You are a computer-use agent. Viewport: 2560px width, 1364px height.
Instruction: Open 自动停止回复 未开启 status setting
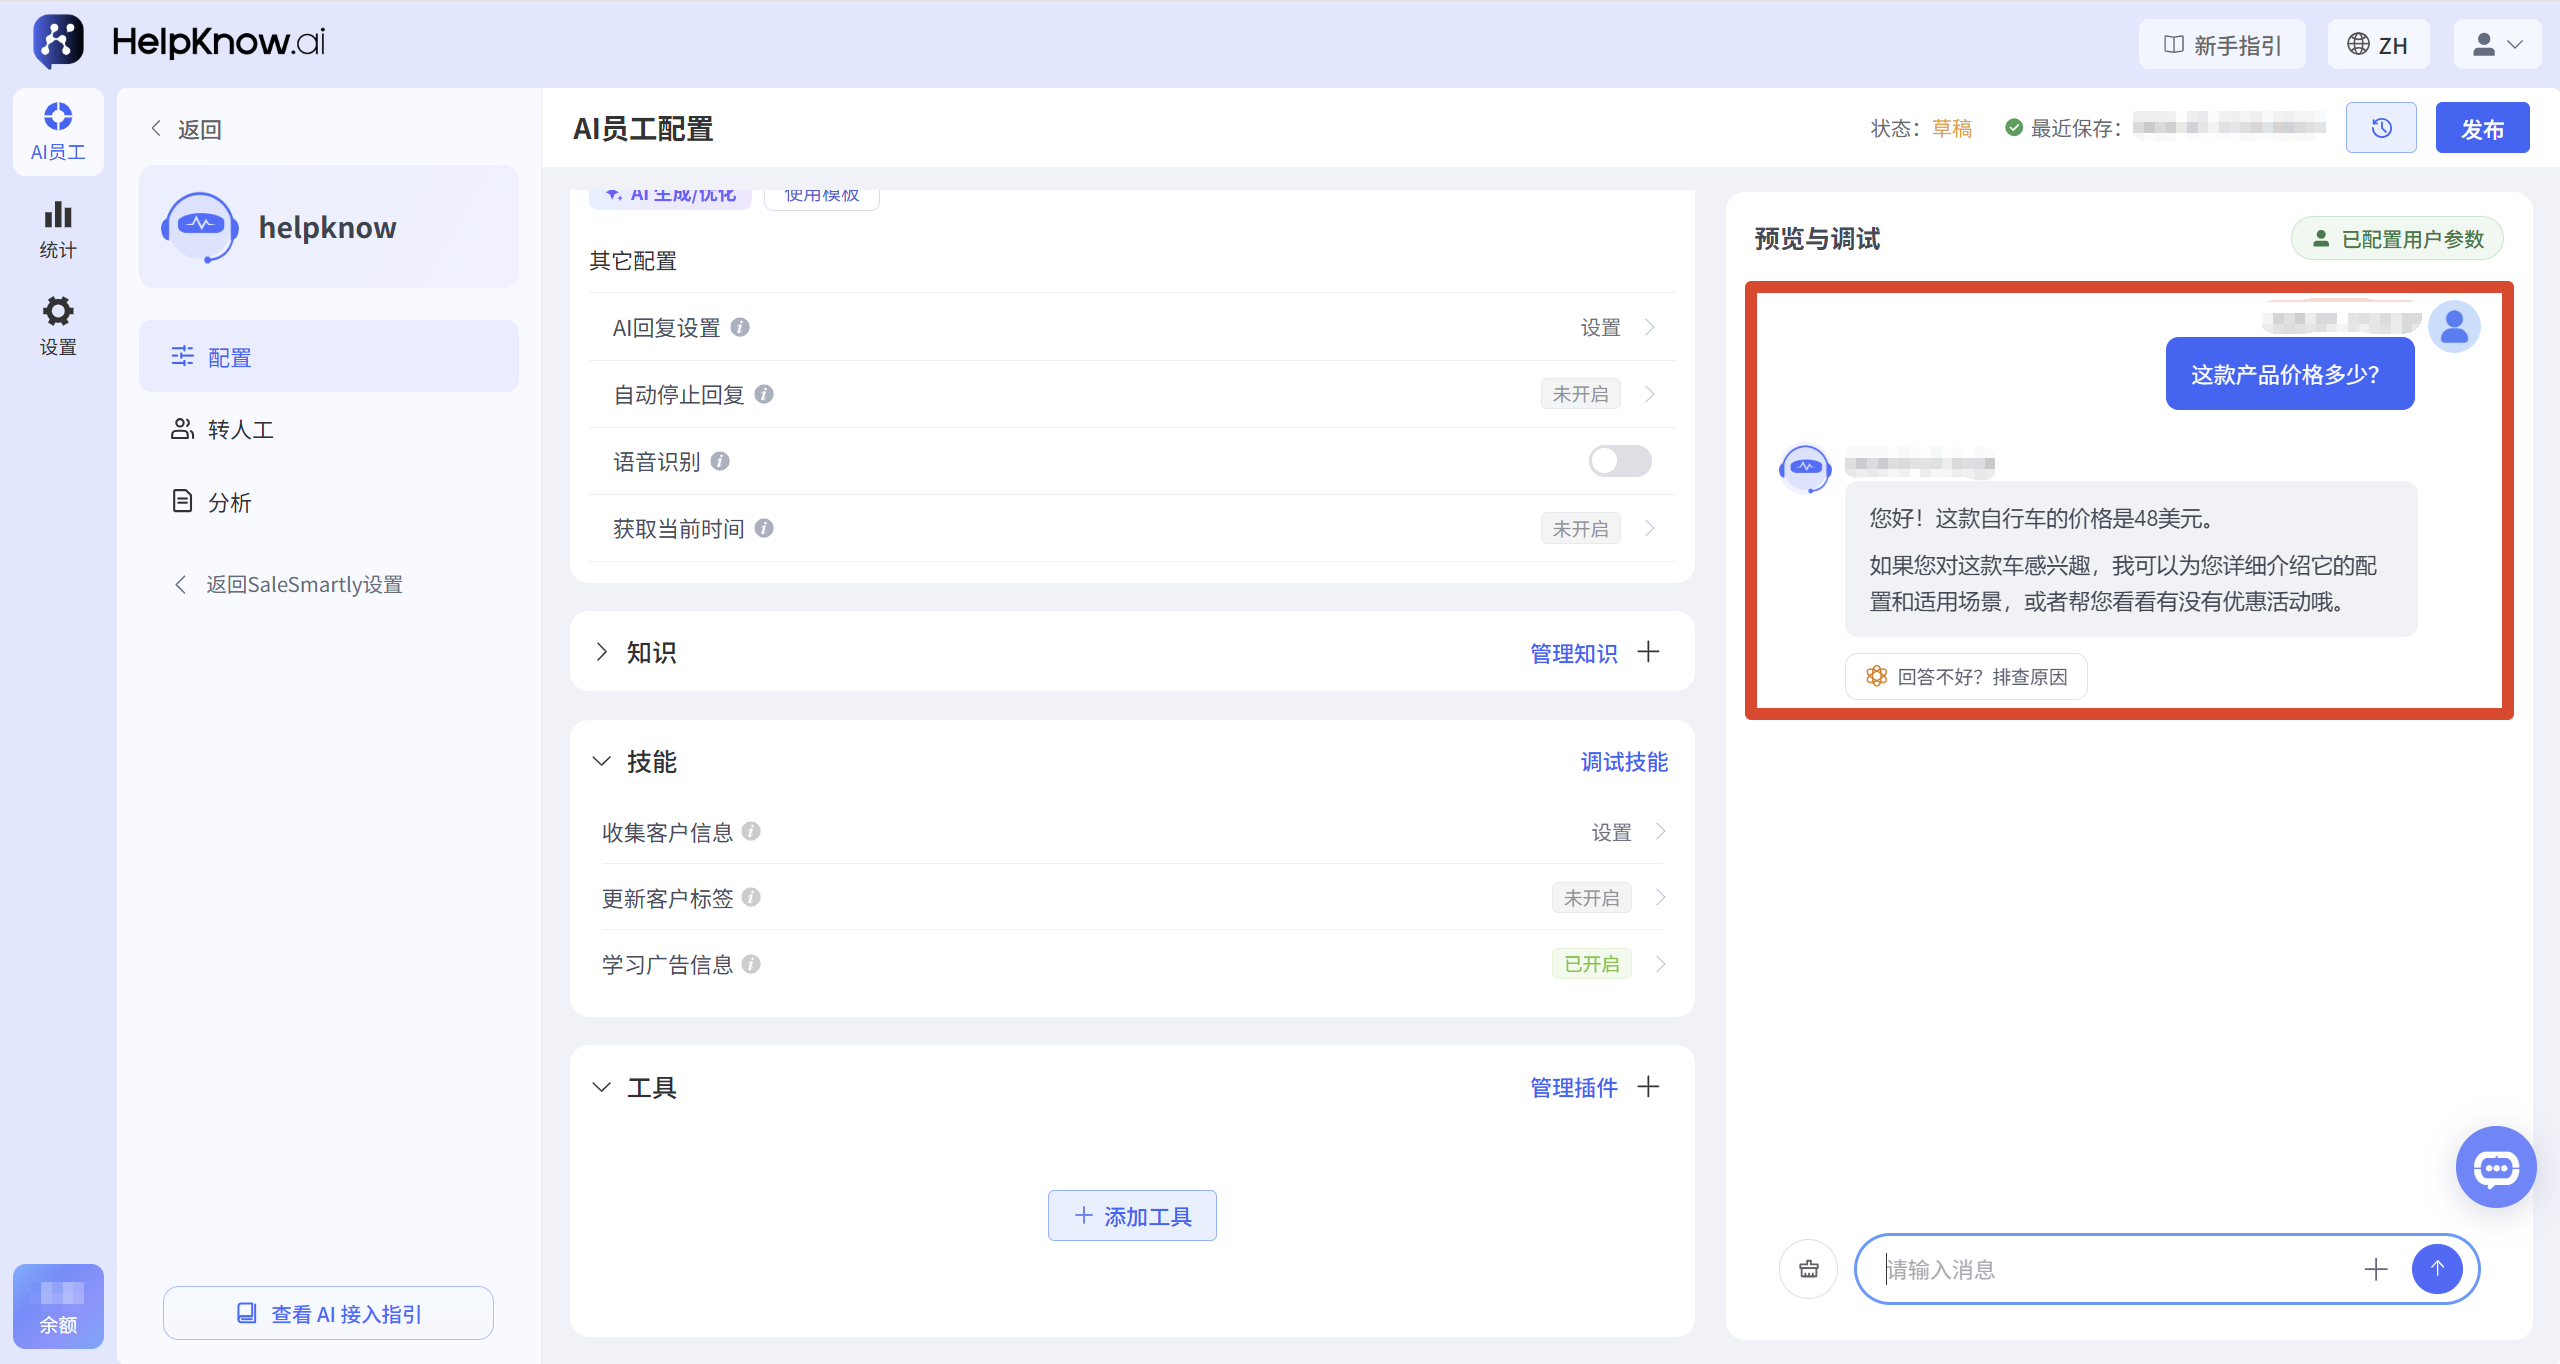tap(1580, 394)
